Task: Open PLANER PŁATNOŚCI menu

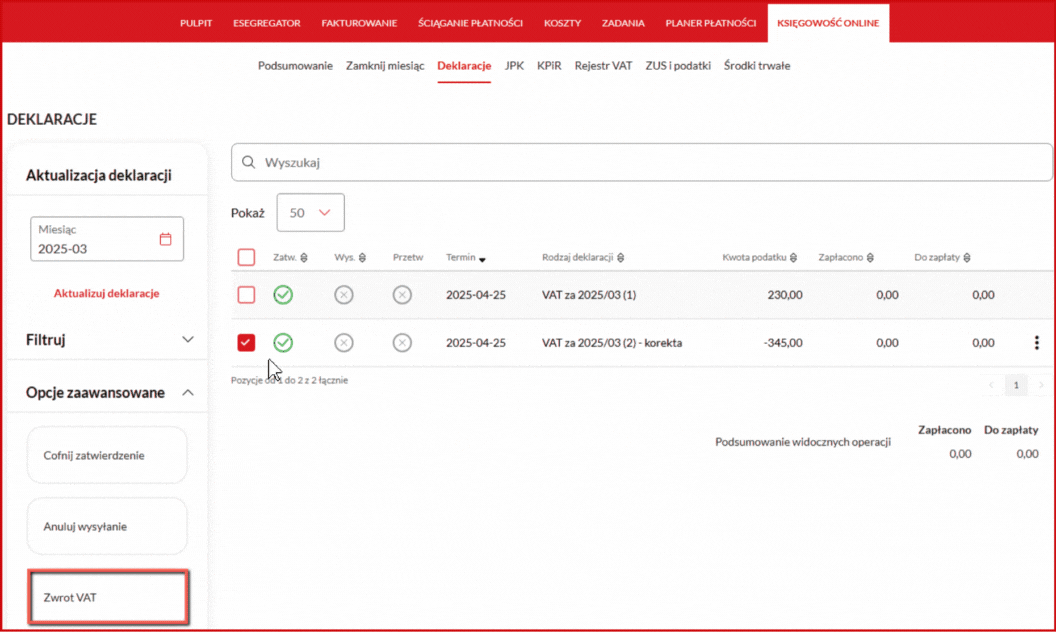Action: pyautogui.click(x=711, y=23)
